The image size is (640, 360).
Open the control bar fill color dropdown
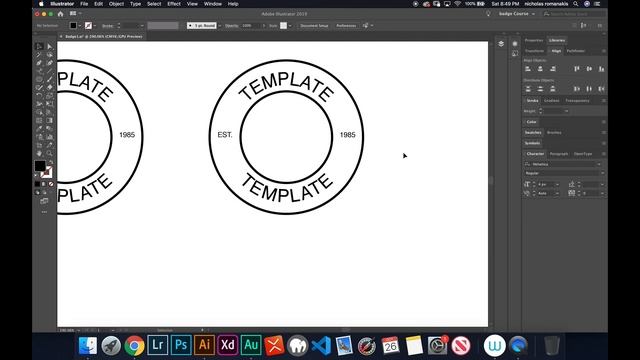coord(80,26)
